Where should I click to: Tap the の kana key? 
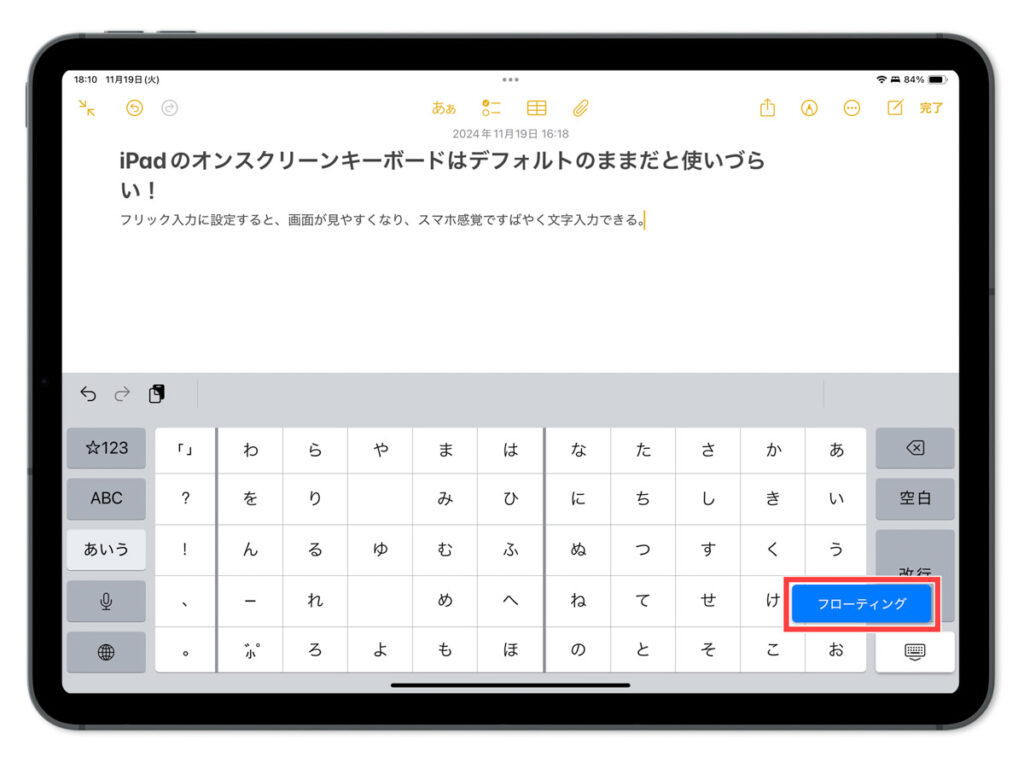579,650
